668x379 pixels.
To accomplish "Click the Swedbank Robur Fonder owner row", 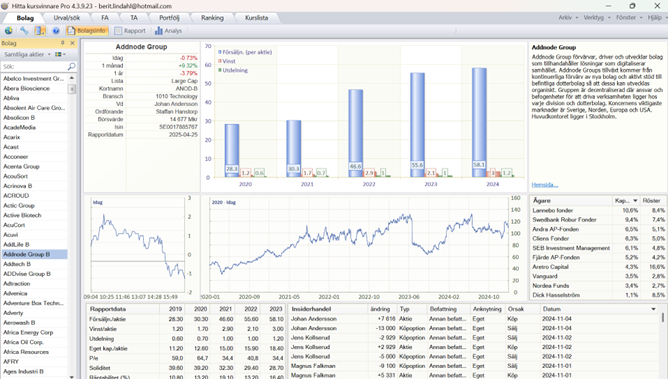I will (x=598, y=220).
